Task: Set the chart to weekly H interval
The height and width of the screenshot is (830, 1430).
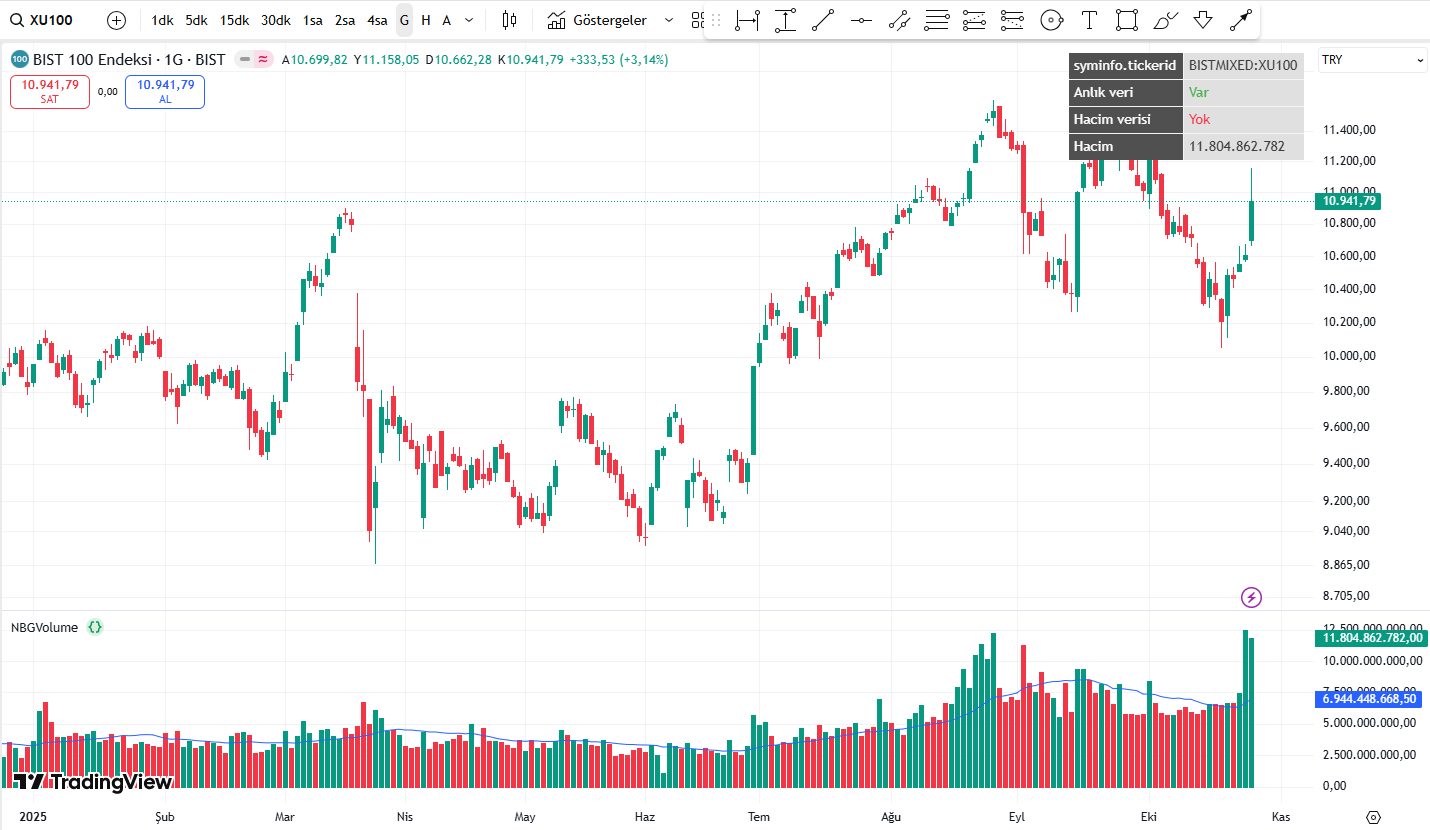Action: (x=426, y=20)
